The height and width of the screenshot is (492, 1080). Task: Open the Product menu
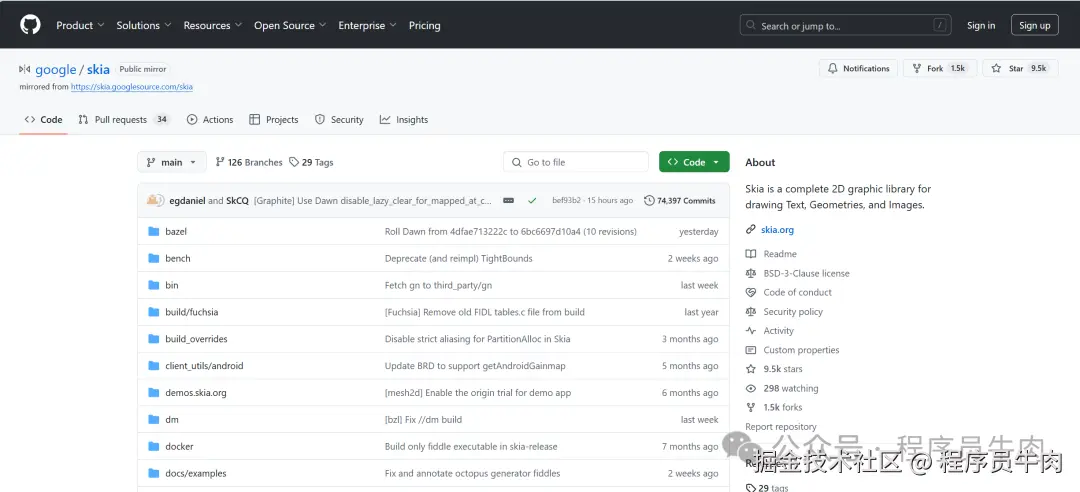pyautogui.click(x=80, y=25)
